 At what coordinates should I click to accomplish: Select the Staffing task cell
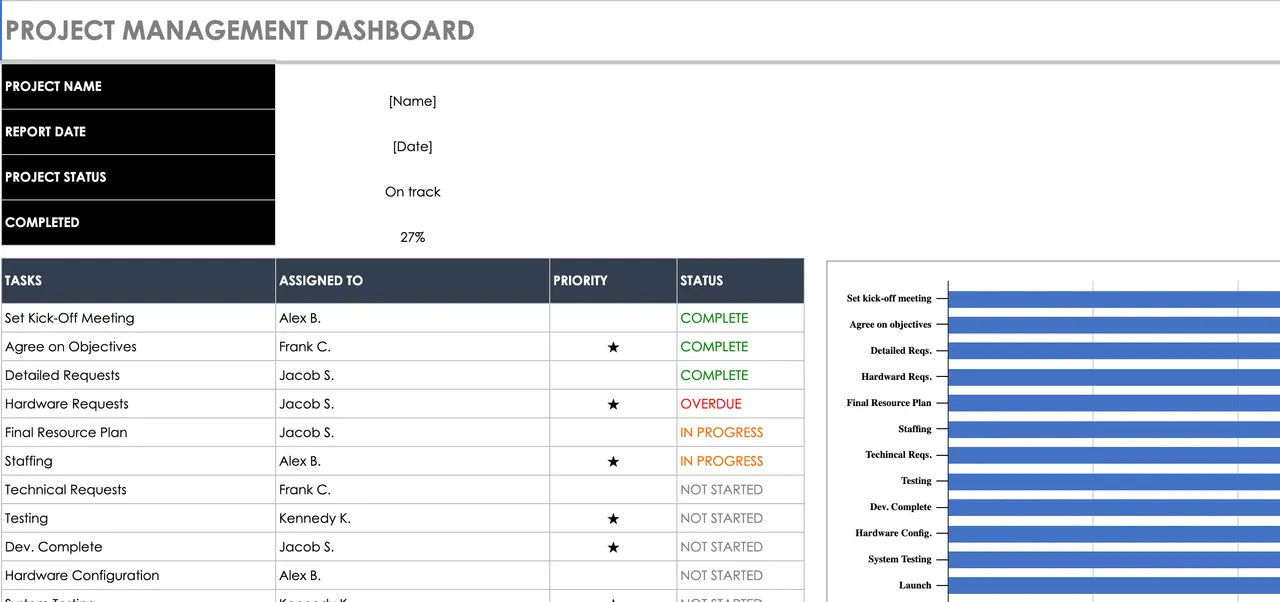click(138, 461)
